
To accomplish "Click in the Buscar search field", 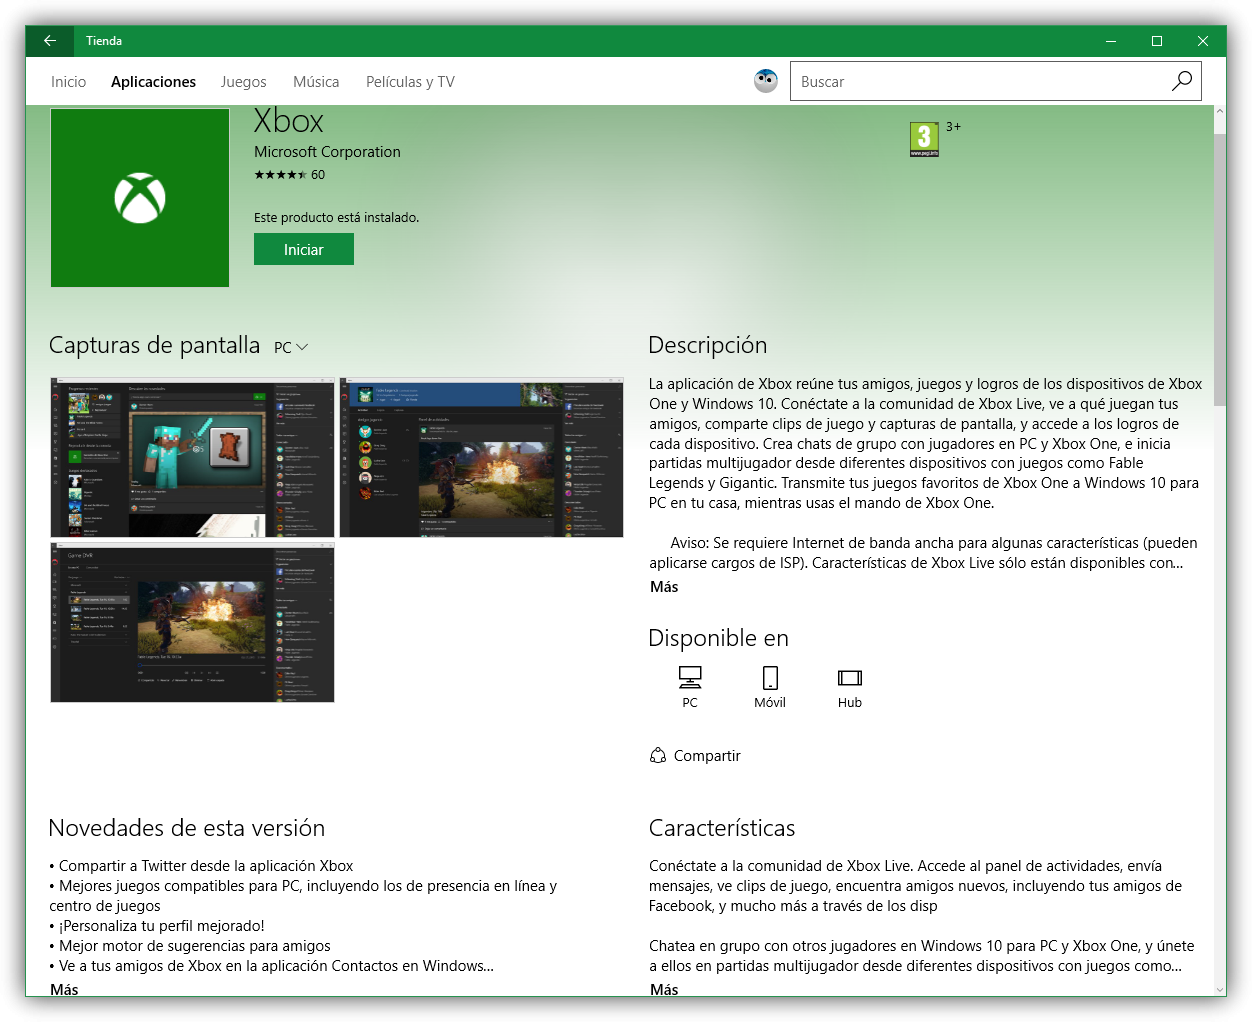I will click(x=980, y=81).
